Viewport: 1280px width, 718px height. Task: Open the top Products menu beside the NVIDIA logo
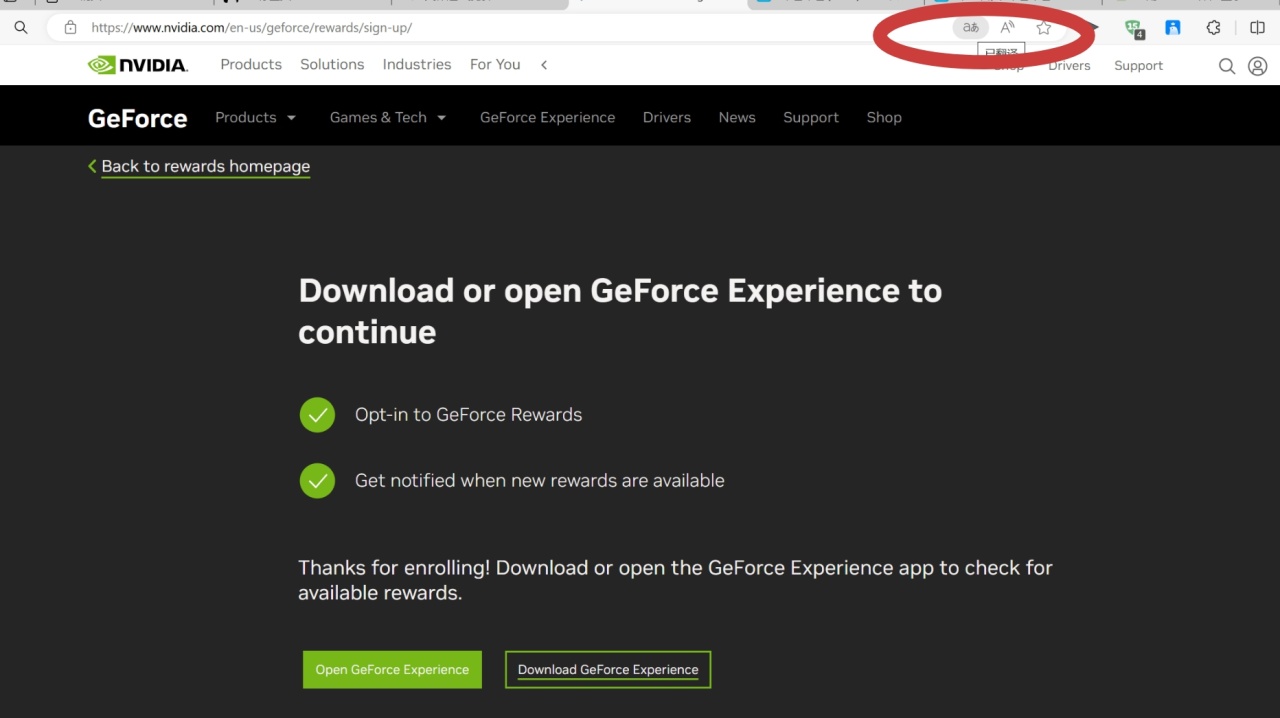[251, 64]
